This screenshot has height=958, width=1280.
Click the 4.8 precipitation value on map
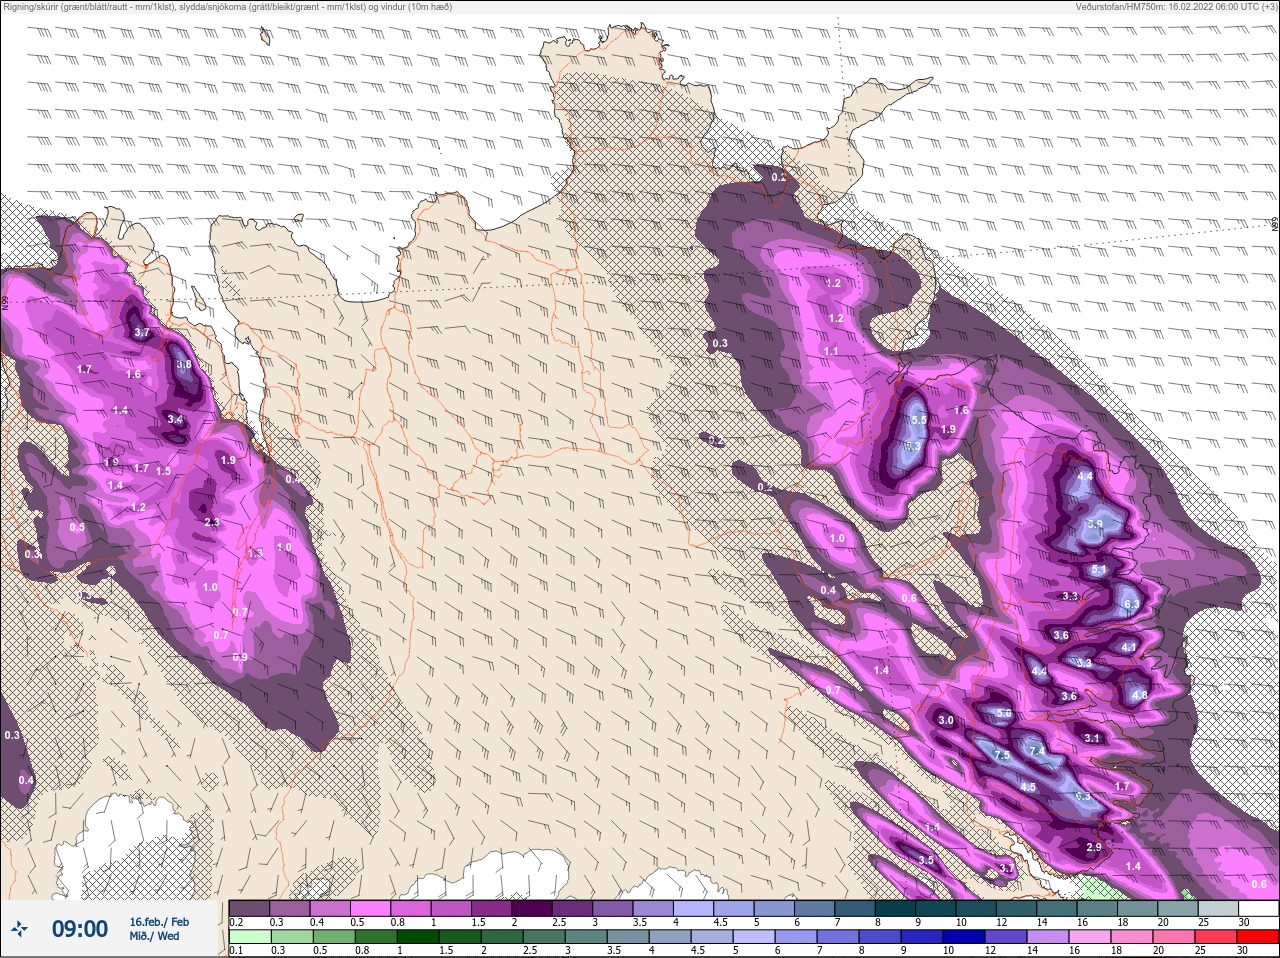click(1139, 695)
